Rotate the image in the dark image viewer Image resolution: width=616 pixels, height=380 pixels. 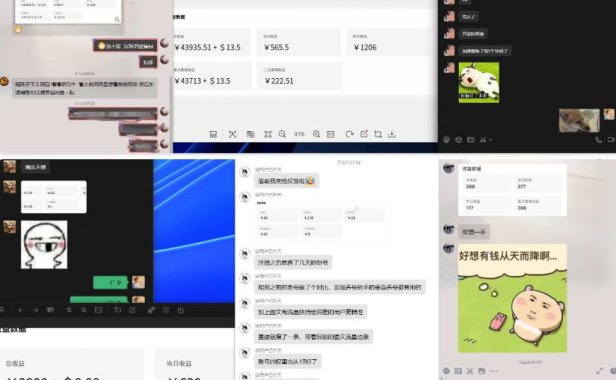coord(117,310)
